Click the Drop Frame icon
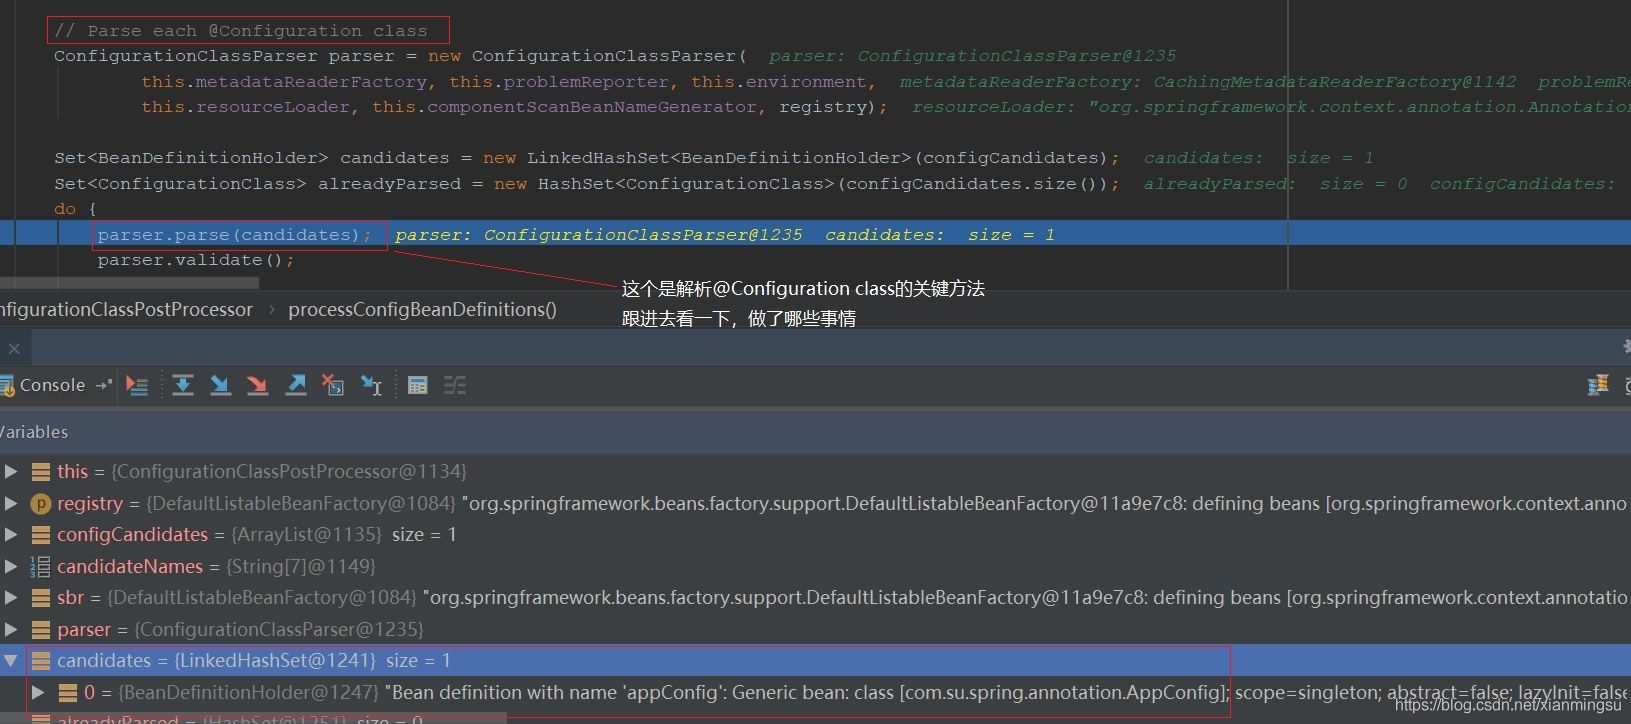 coord(333,386)
